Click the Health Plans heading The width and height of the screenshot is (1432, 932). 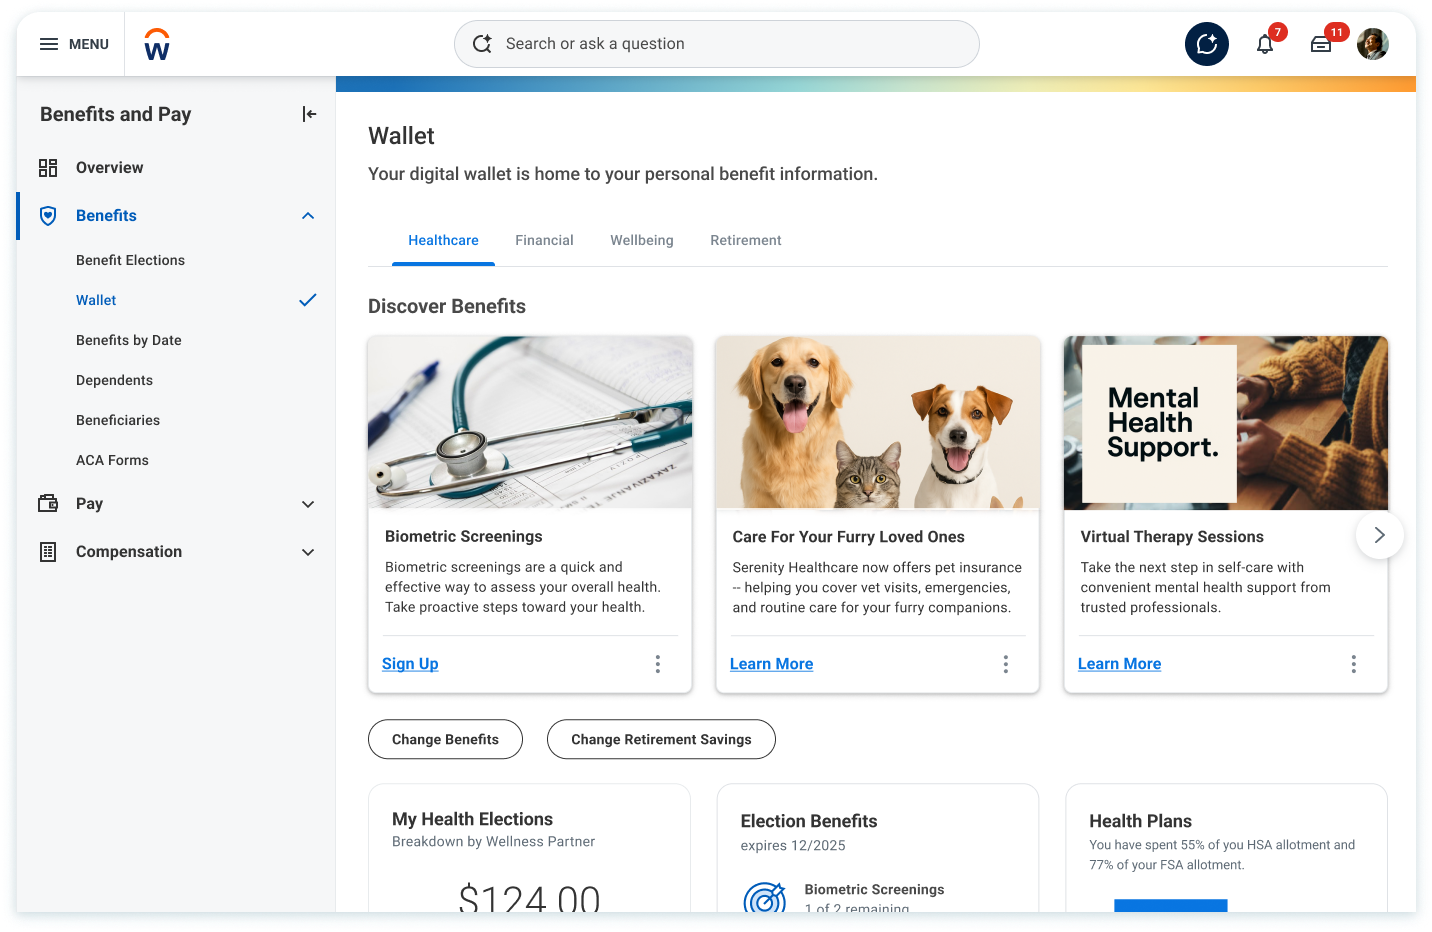pyautogui.click(x=1140, y=821)
